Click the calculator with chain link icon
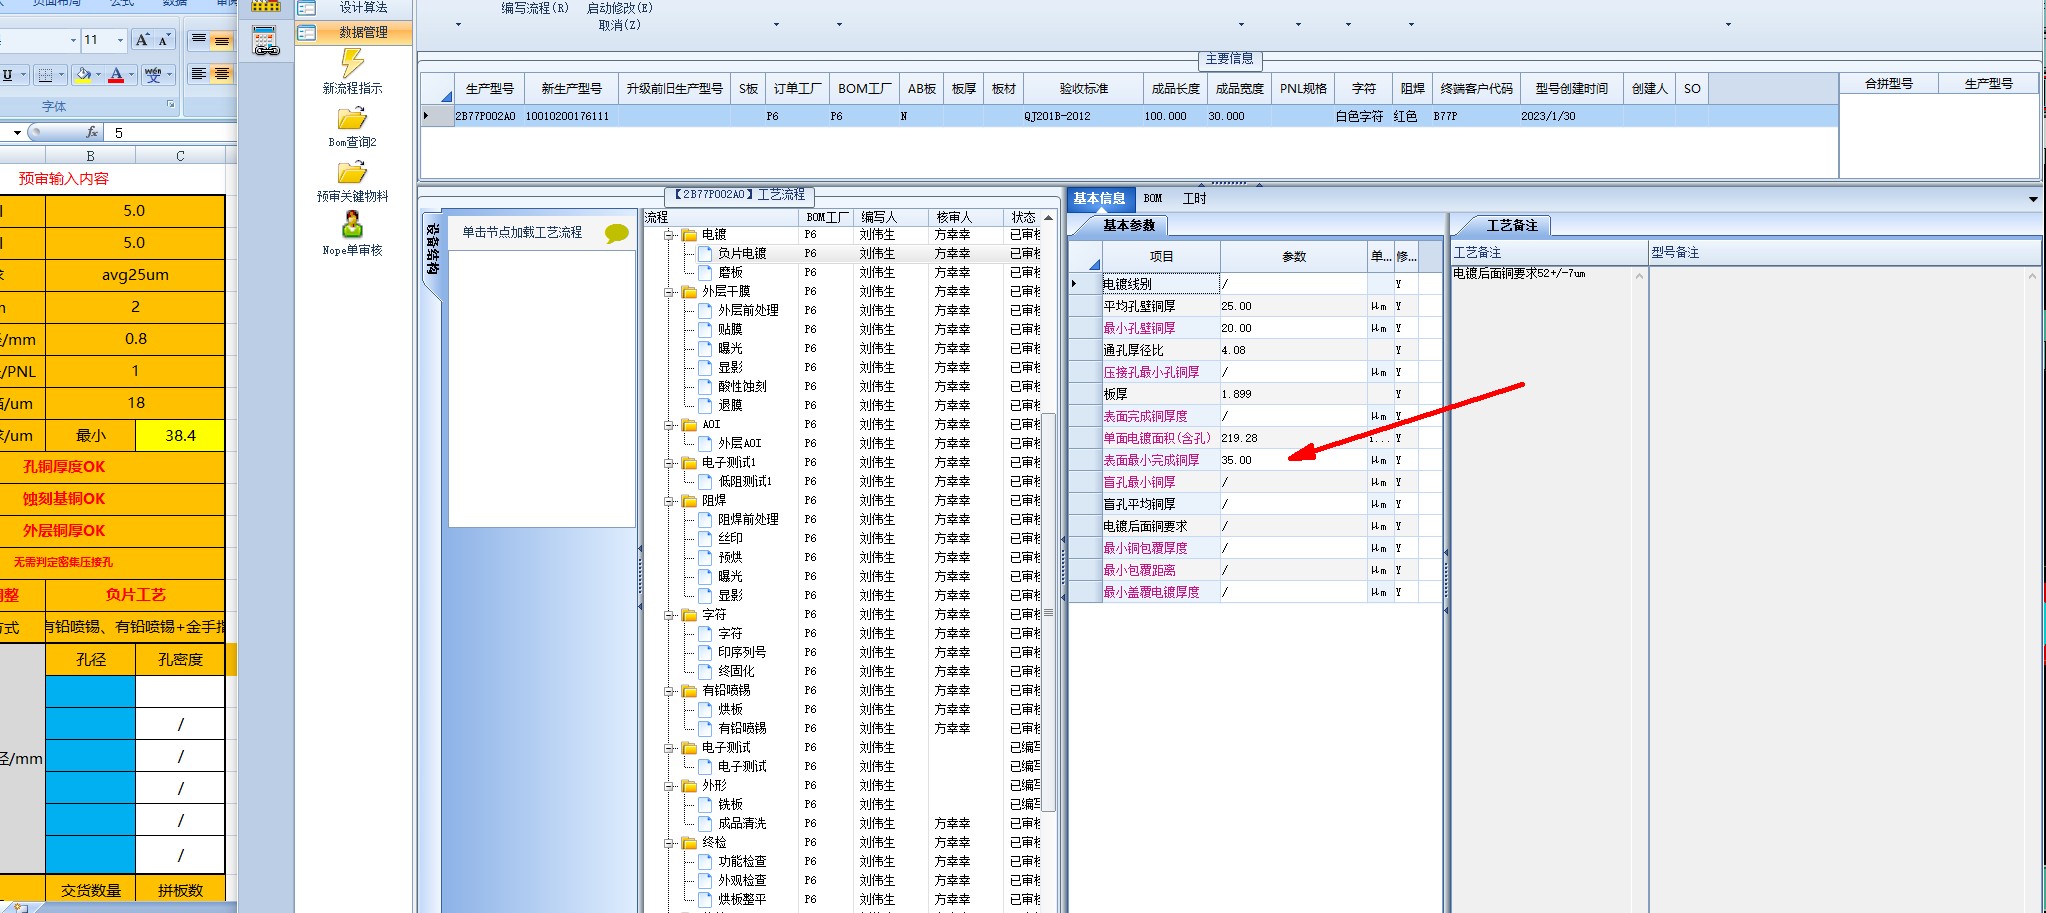The width and height of the screenshot is (2046, 913). [x=266, y=41]
